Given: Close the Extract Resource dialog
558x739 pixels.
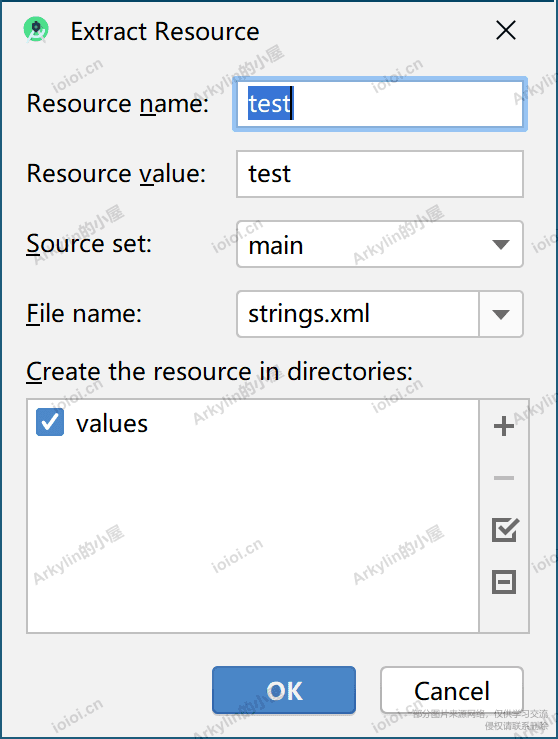Looking at the screenshot, I should click(506, 31).
